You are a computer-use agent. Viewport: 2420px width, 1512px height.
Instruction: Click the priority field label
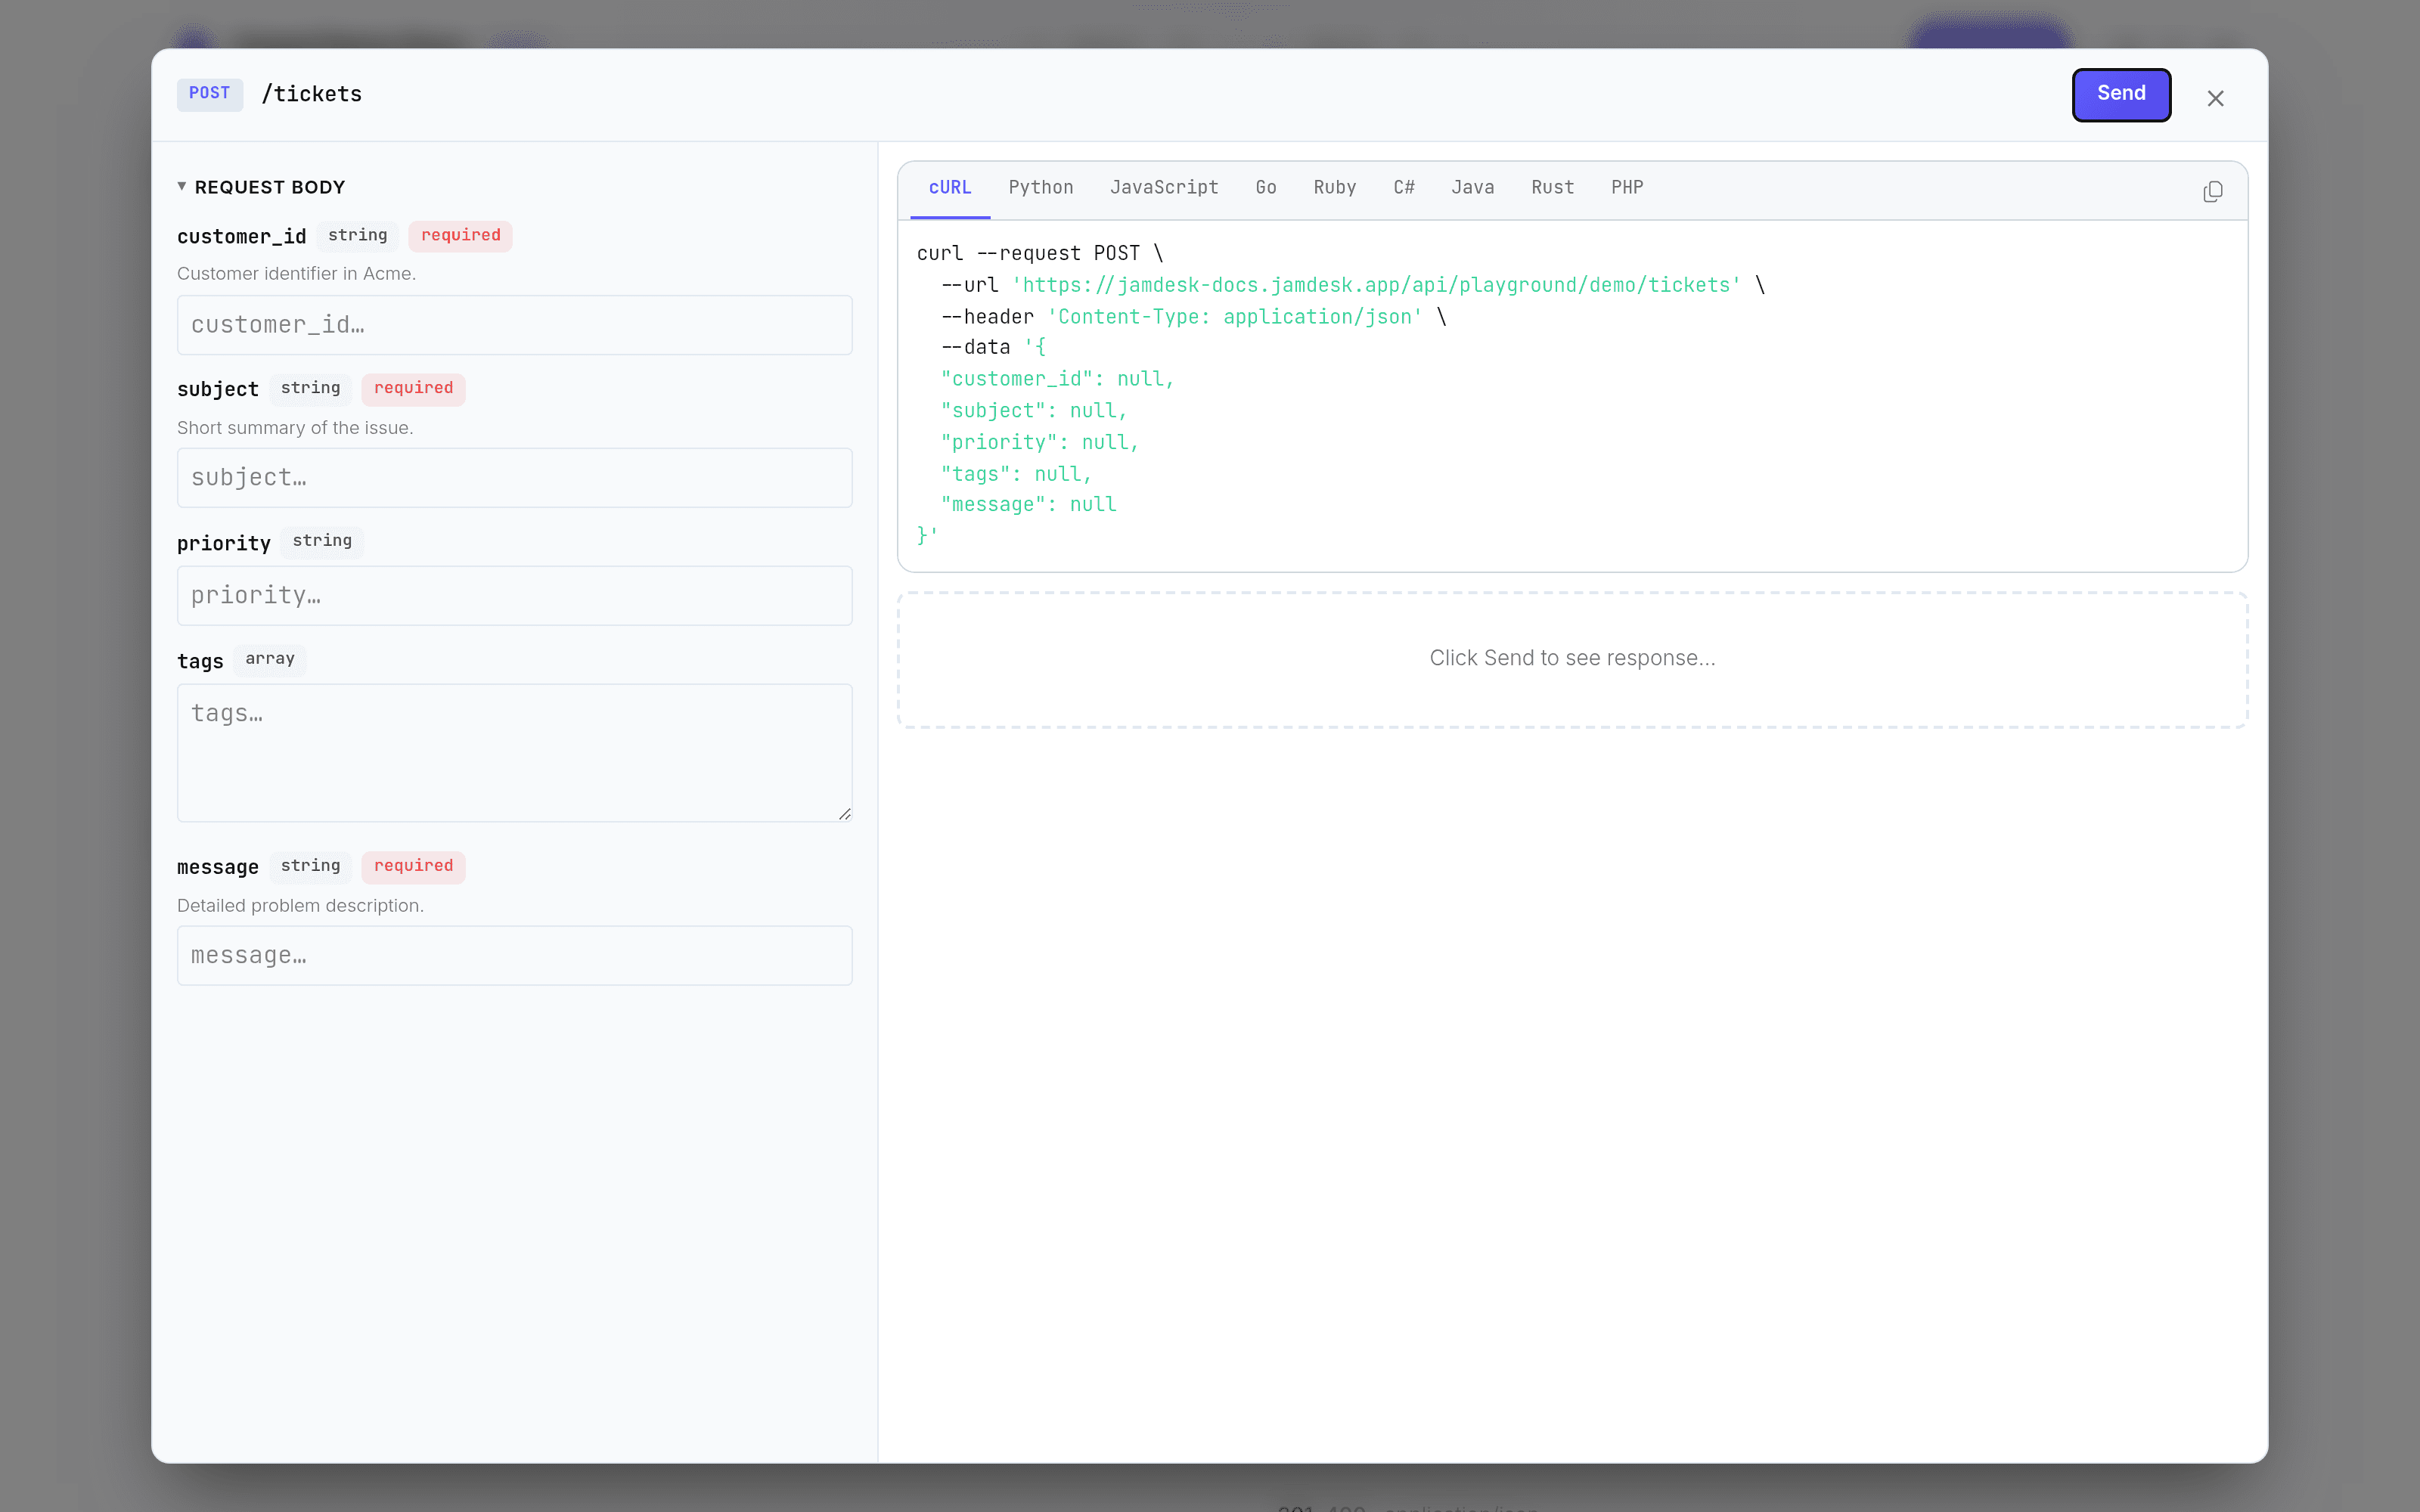[x=224, y=544]
